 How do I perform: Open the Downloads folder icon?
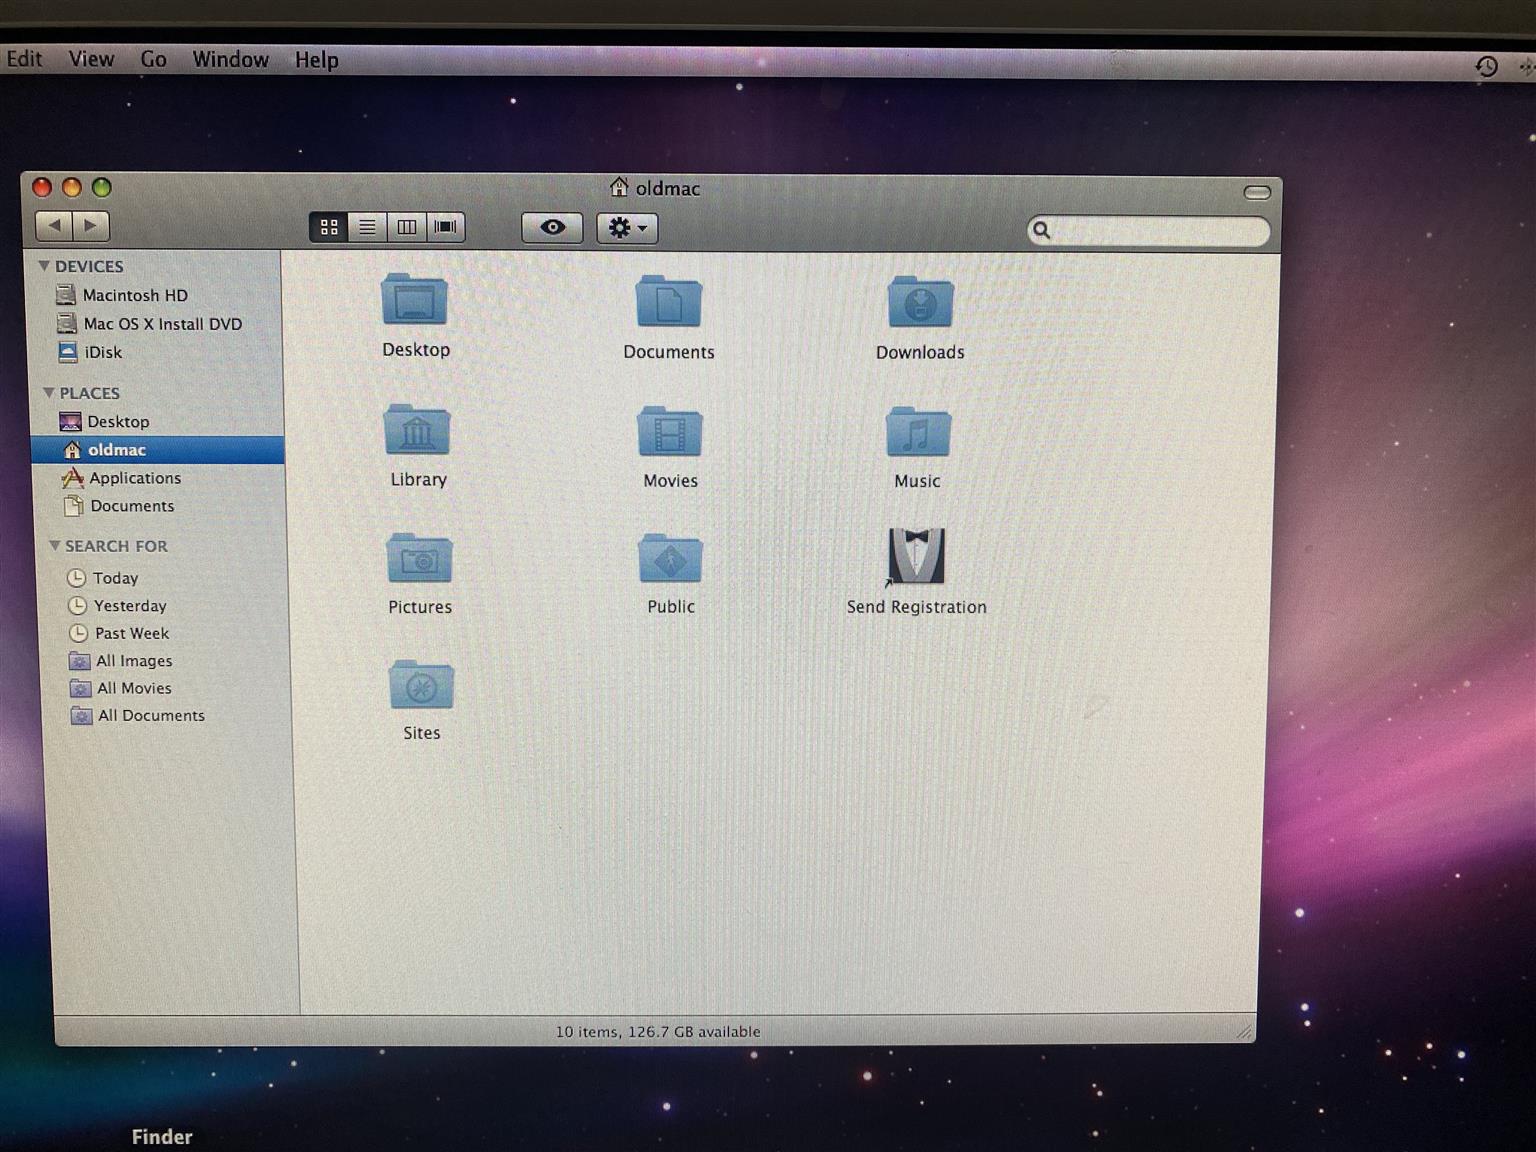point(919,304)
